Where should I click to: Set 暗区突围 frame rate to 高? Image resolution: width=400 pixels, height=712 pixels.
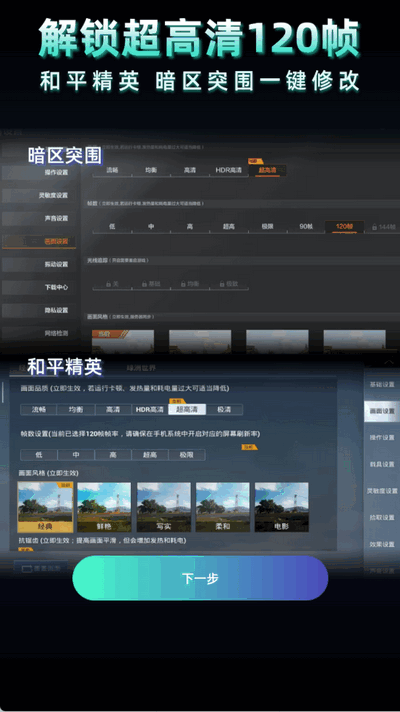coord(190,226)
